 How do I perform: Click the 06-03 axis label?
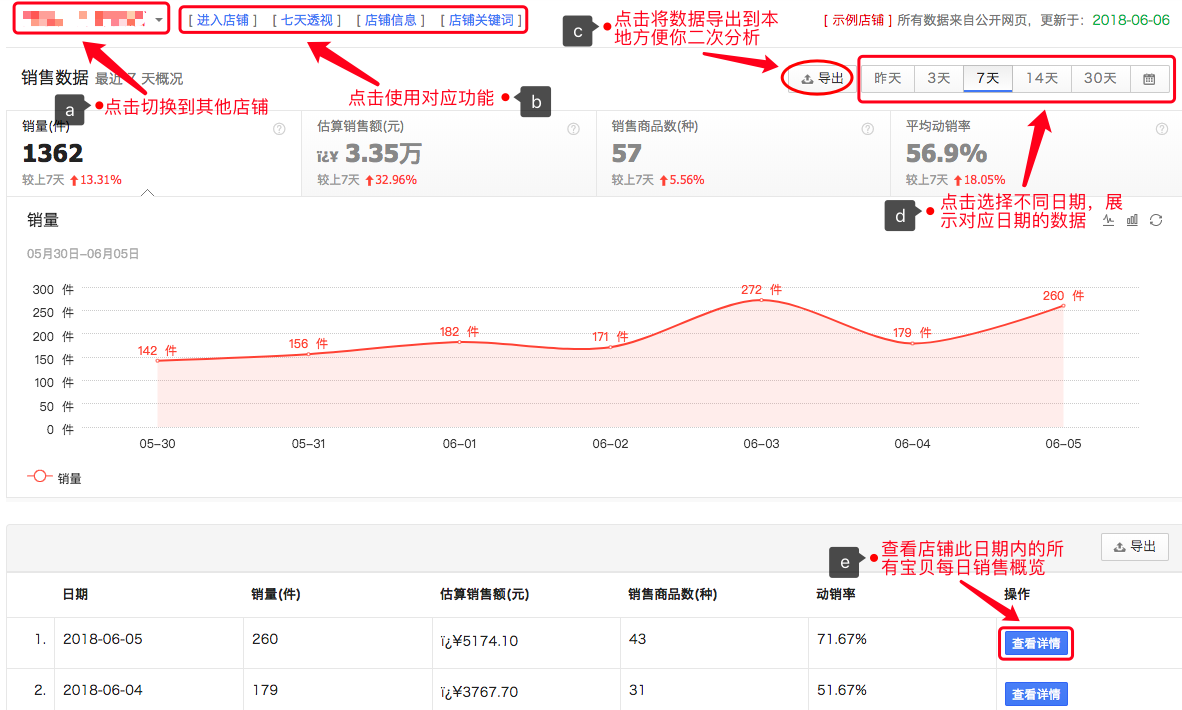click(761, 444)
